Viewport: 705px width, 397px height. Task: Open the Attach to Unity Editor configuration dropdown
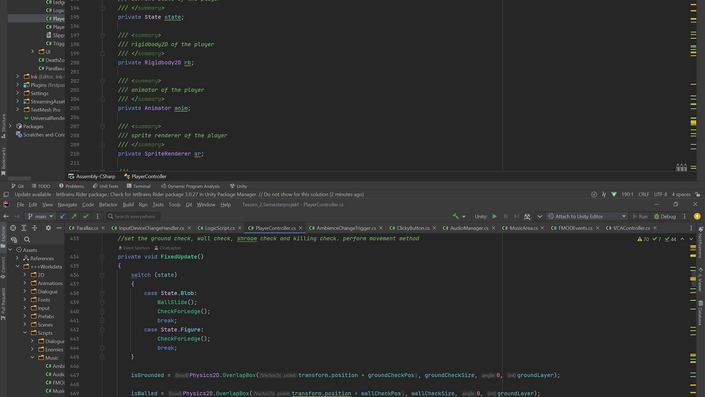[x=587, y=216]
